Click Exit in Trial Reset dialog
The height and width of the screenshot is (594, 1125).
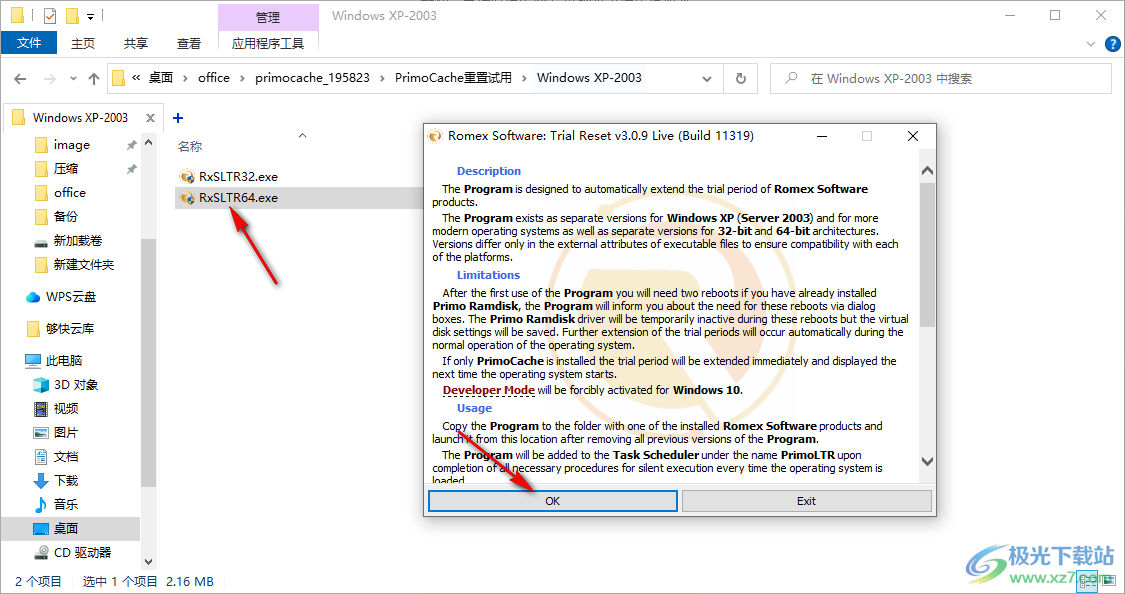click(x=806, y=501)
